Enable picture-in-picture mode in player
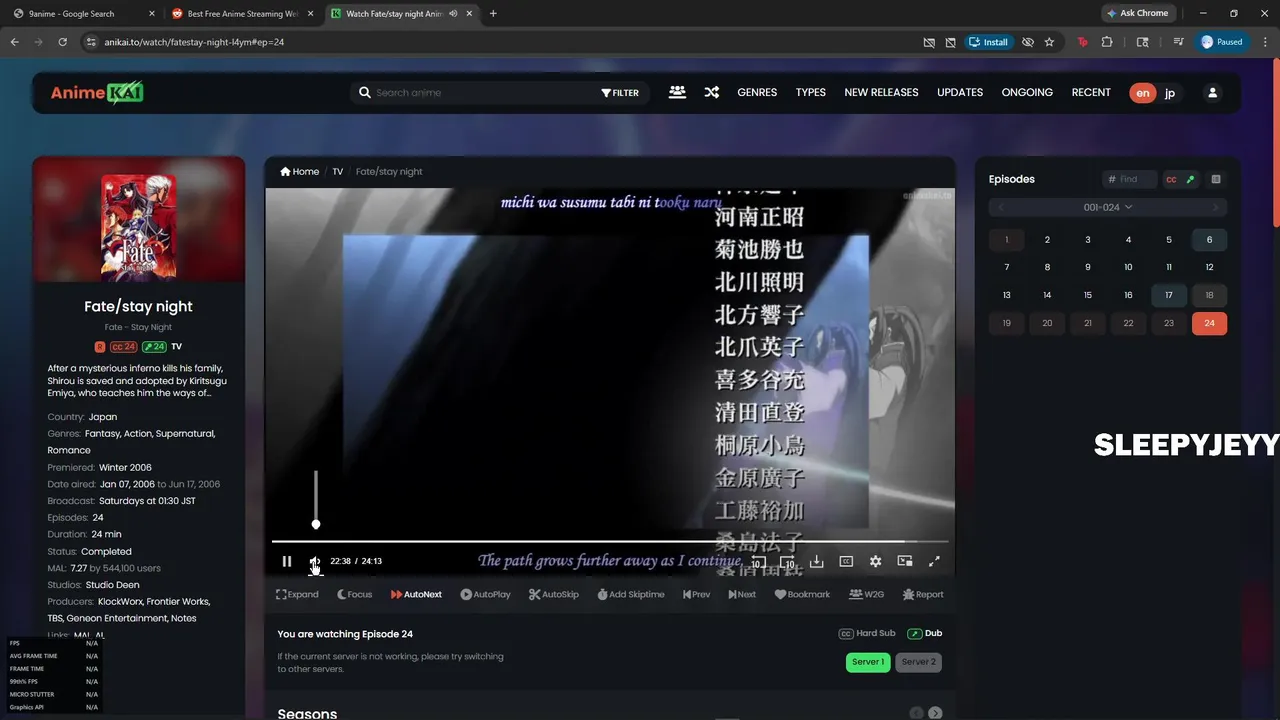Screen dimensions: 1280x720 905,562
